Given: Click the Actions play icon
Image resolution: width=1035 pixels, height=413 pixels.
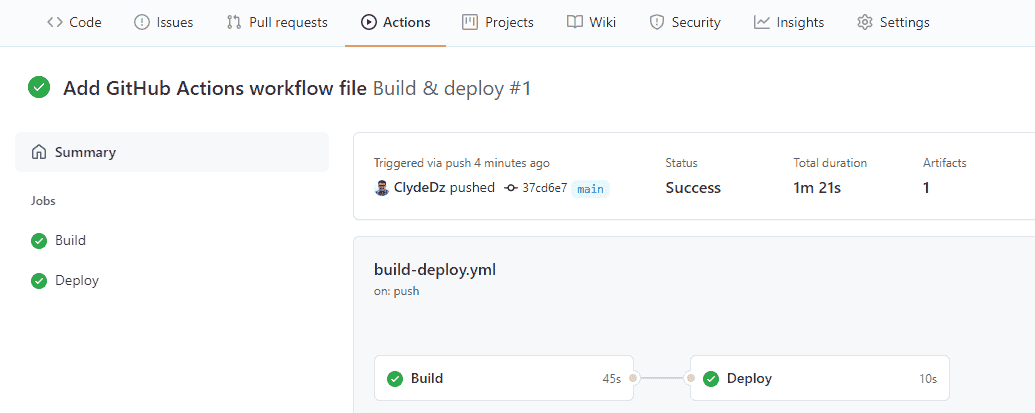Looking at the screenshot, I should (x=368, y=22).
